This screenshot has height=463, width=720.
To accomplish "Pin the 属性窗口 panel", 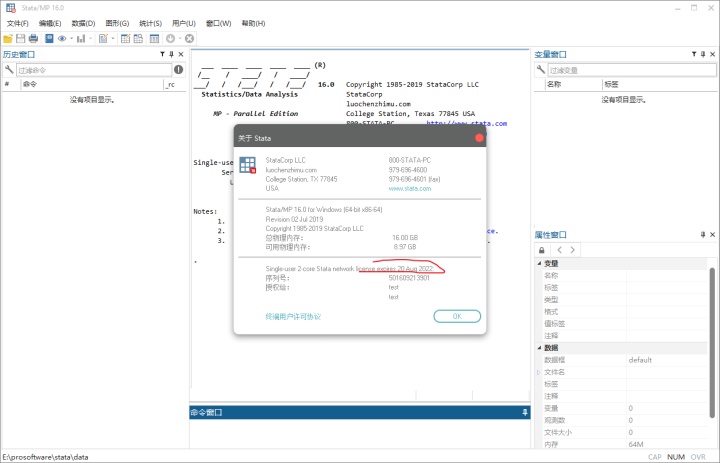I will point(703,235).
